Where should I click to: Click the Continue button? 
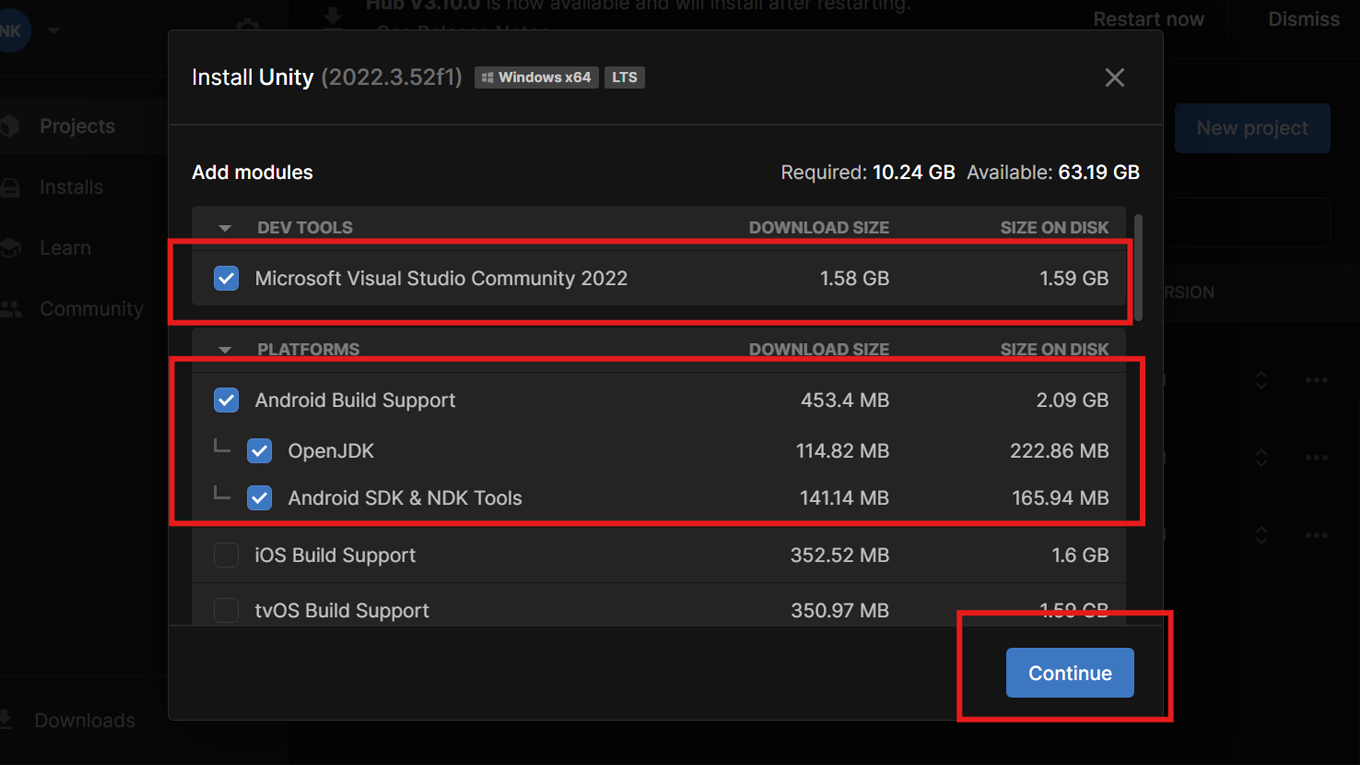click(1069, 673)
